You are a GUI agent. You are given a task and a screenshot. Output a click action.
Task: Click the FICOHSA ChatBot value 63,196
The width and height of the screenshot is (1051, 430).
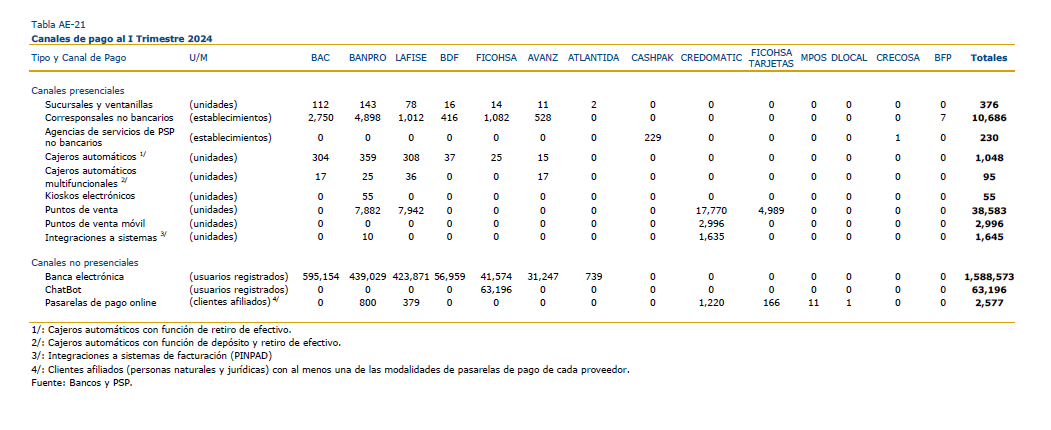pos(496,290)
